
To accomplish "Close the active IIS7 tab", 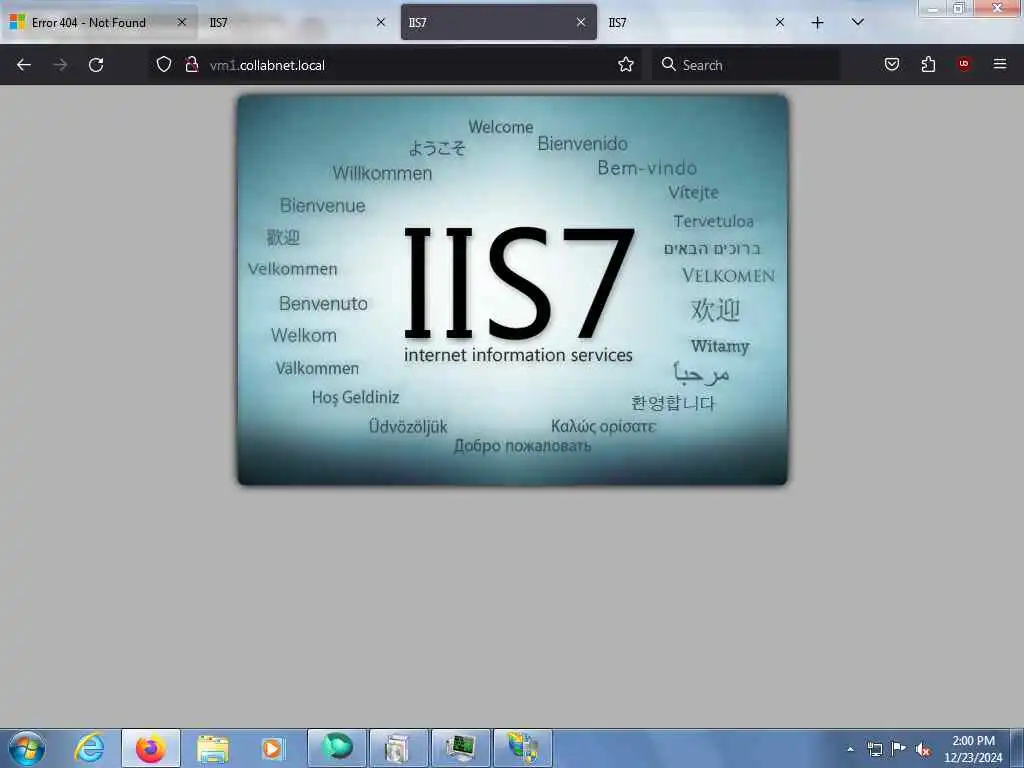I will 581,22.
